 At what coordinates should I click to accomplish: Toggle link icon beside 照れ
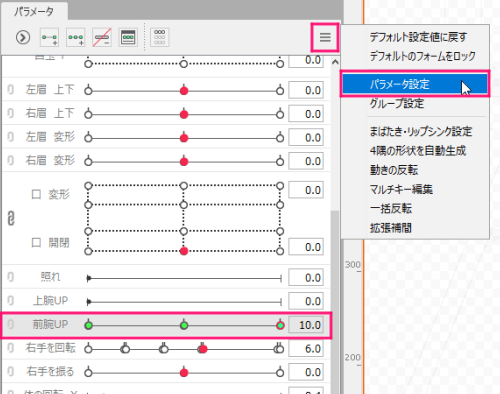point(11,277)
